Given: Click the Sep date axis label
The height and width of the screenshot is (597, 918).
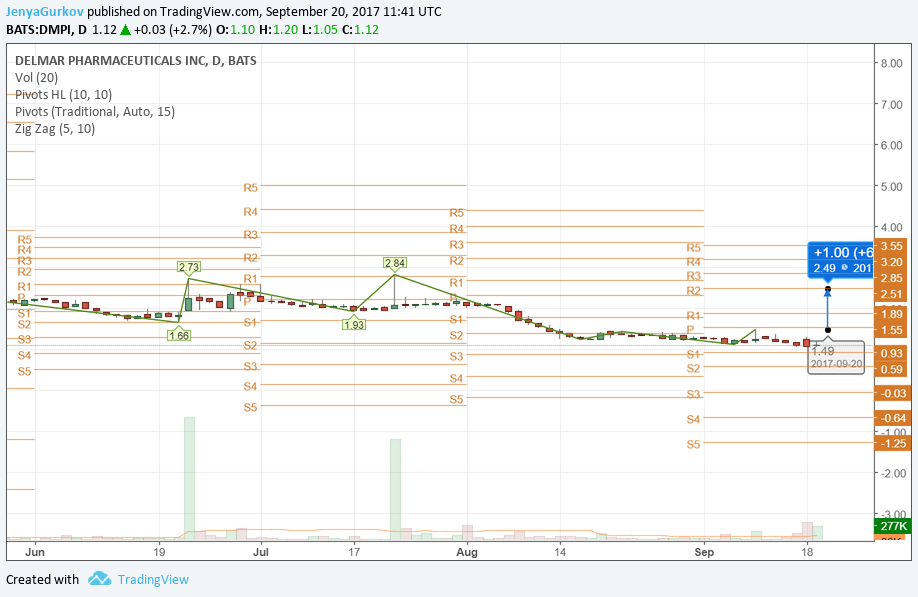Looking at the screenshot, I should [704, 552].
